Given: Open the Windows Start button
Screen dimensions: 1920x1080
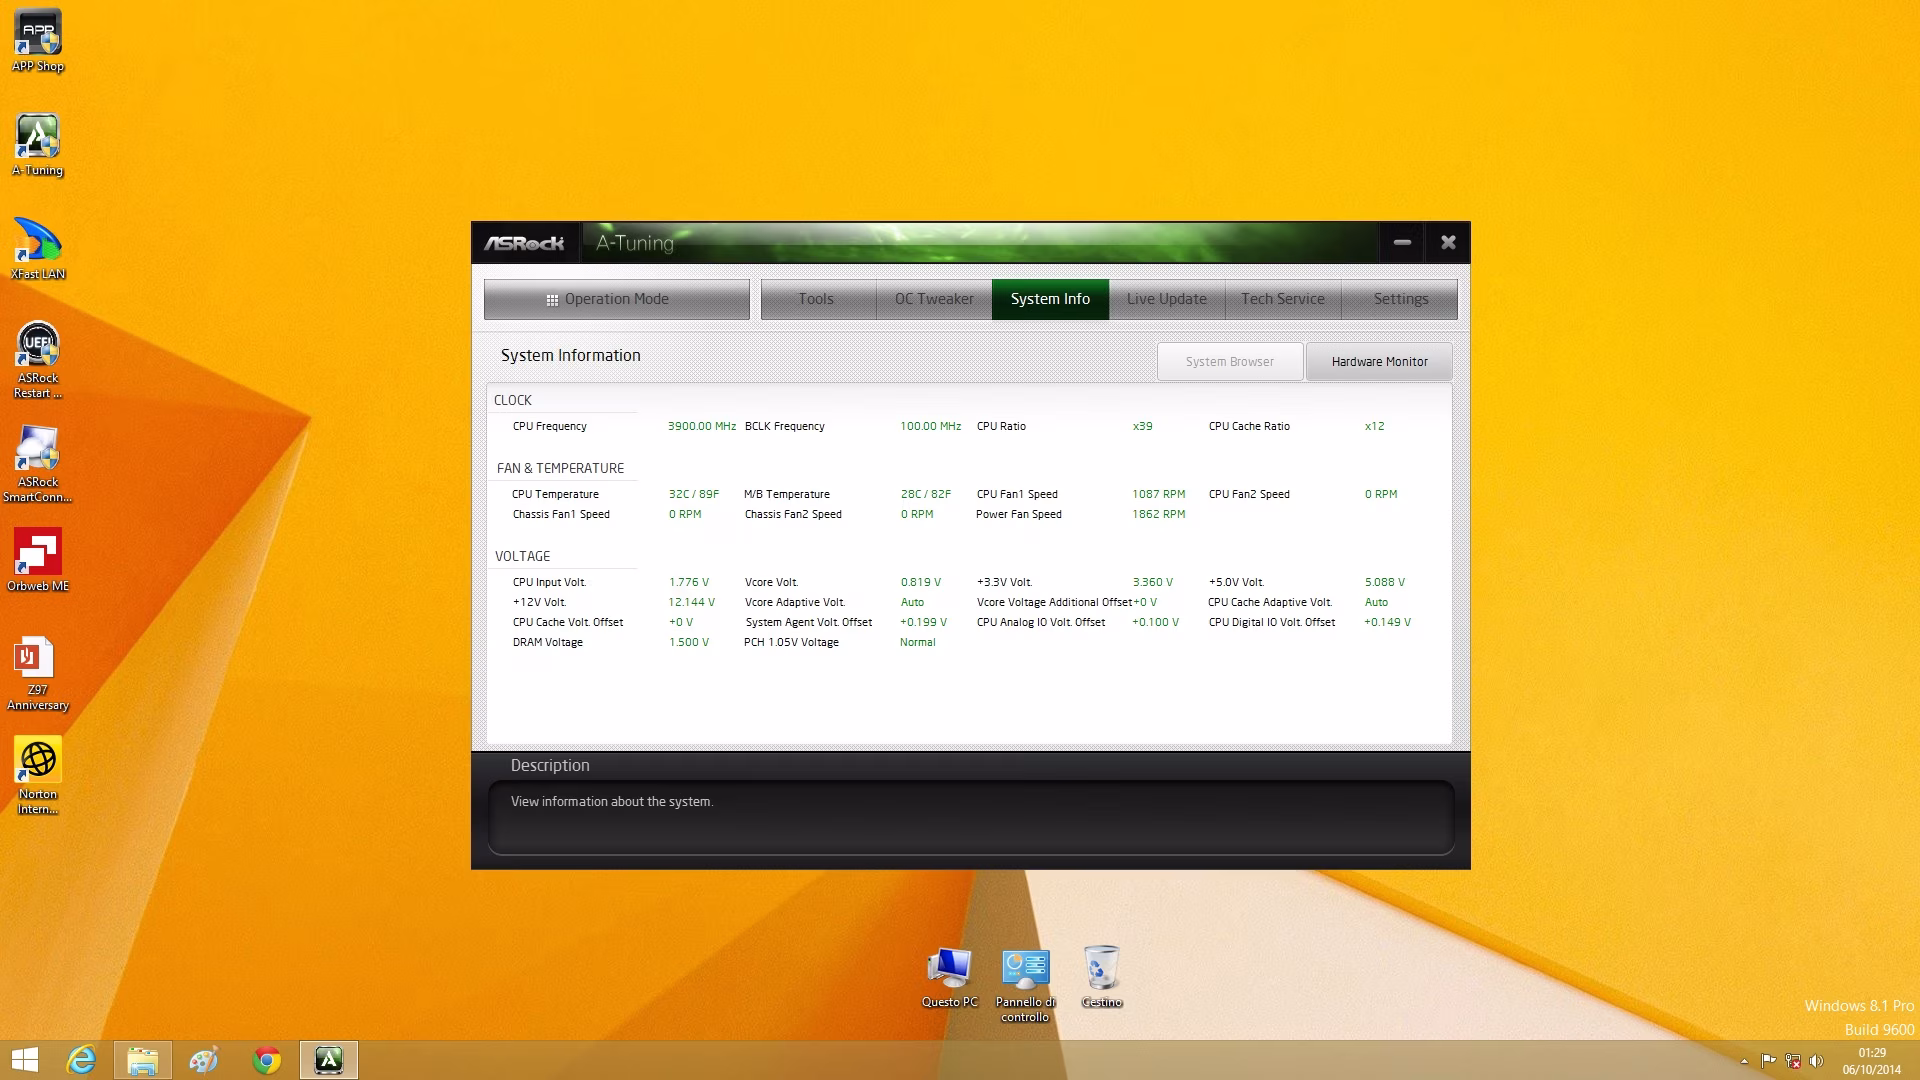Looking at the screenshot, I should pos(25,1060).
